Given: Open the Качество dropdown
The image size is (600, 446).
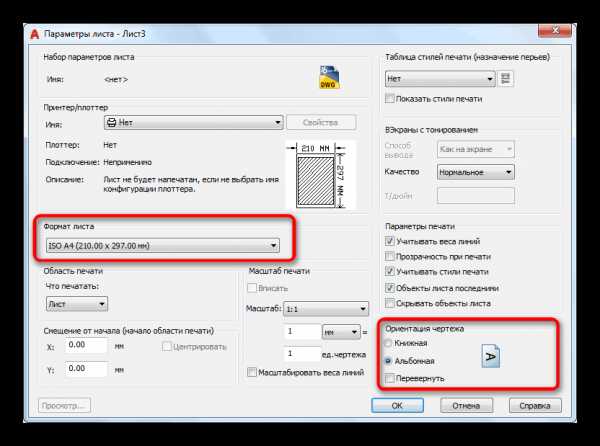Looking at the screenshot, I should click(x=476, y=172).
